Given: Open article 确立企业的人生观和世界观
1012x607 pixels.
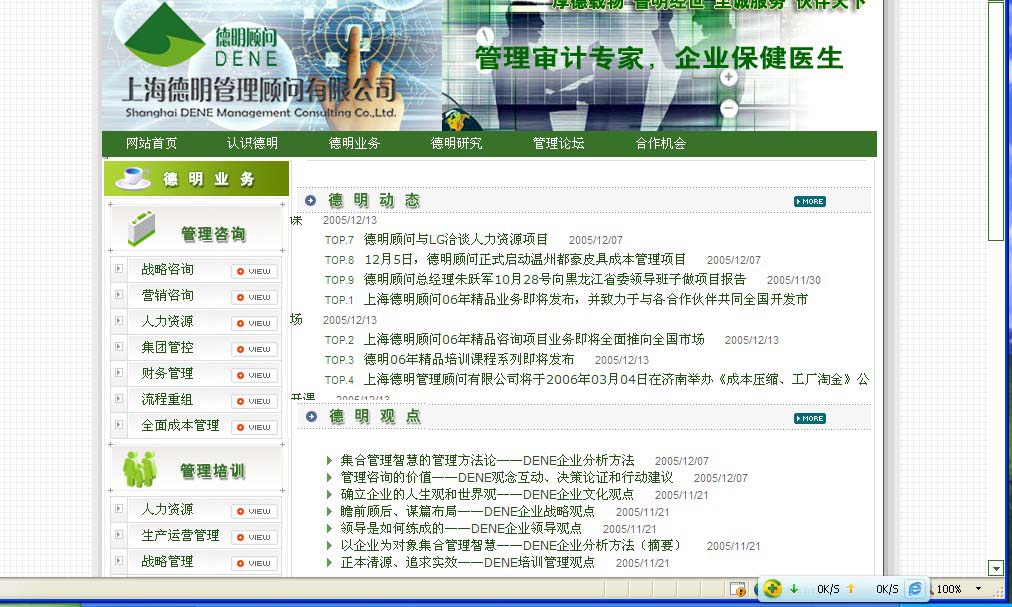Looking at the screenshot, I should pos(487,495).
